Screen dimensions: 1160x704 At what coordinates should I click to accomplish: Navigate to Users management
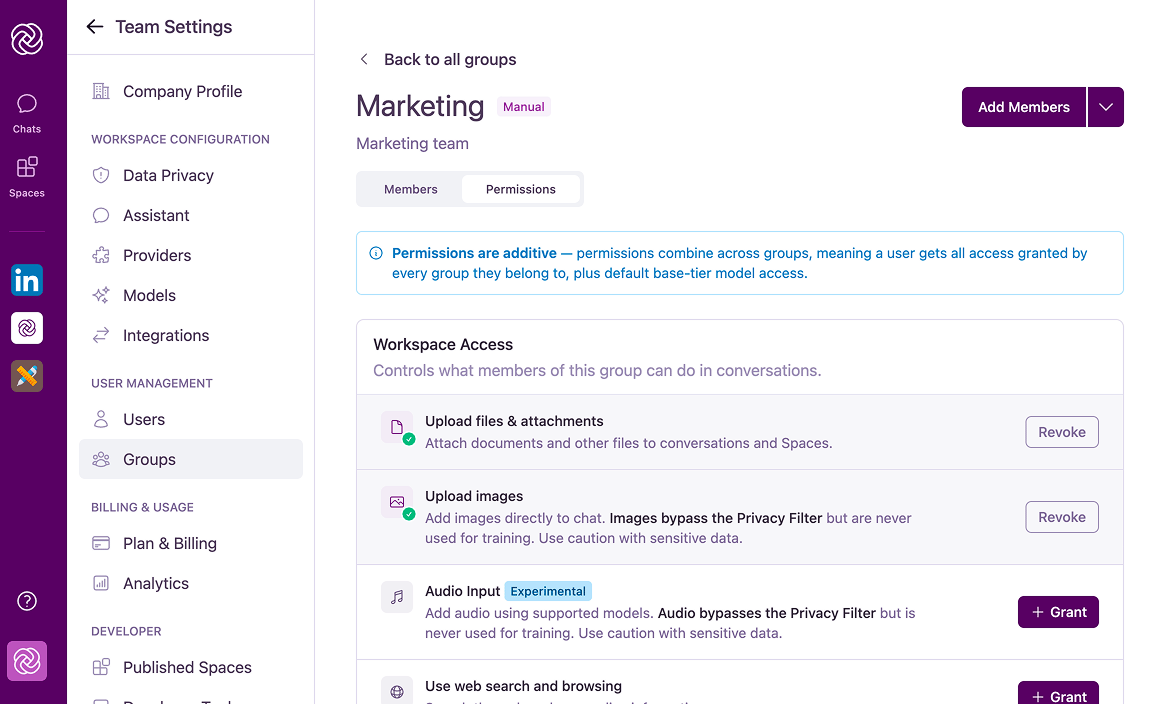[x=191, y=419]
